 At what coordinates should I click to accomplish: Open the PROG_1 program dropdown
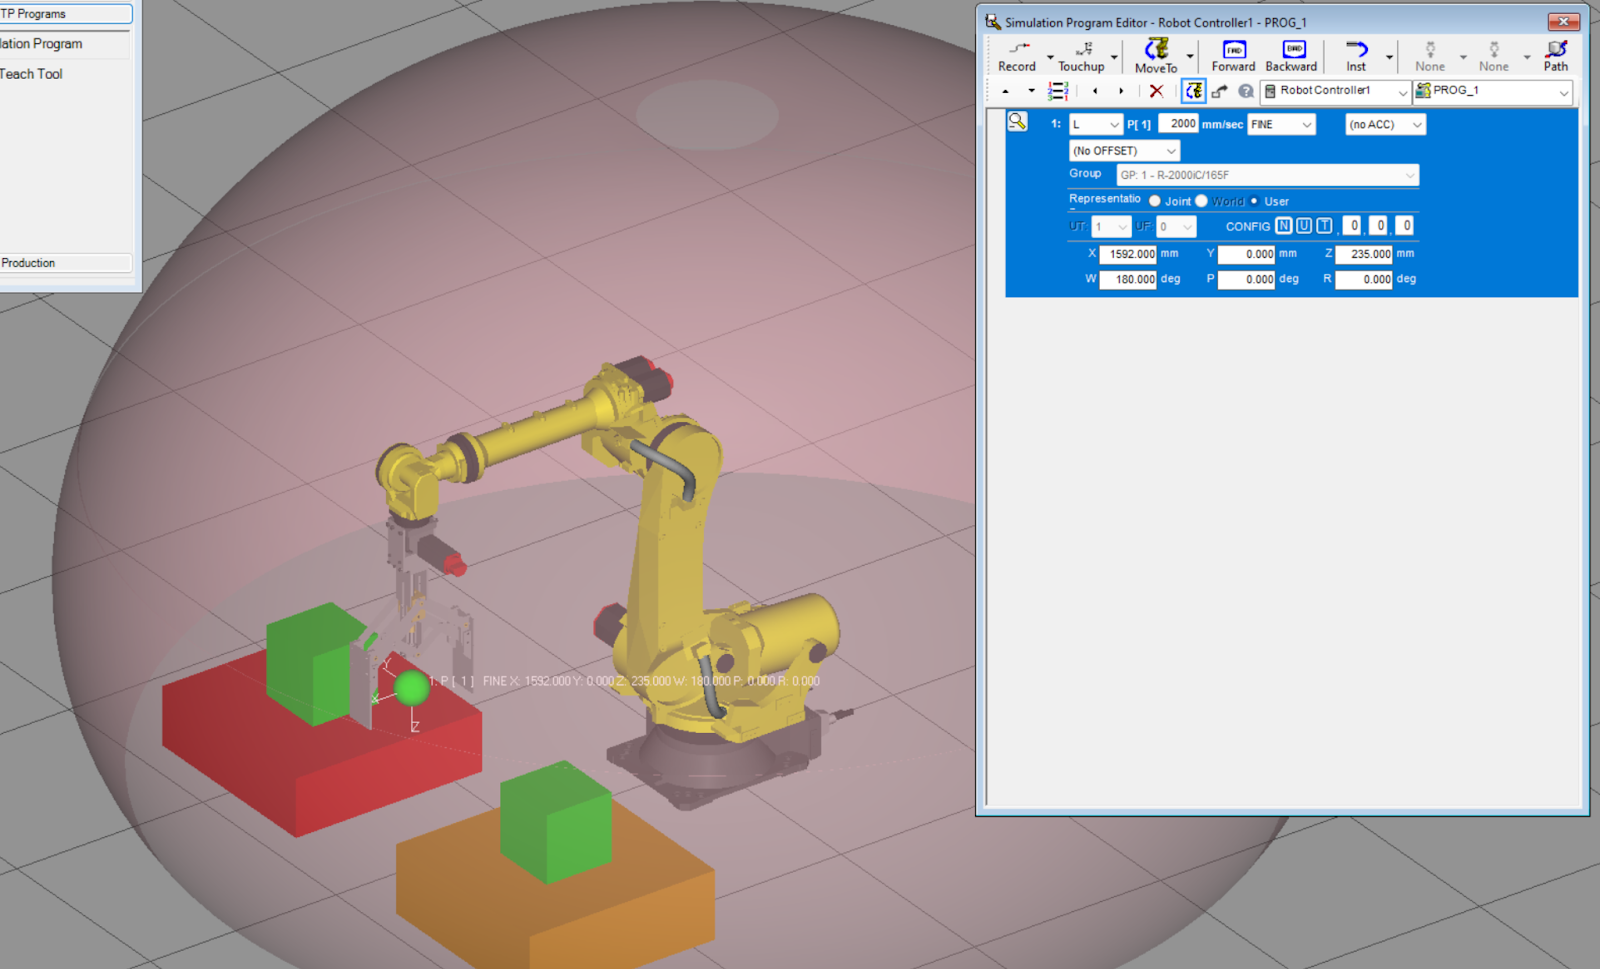pyautogui.click(x=1493, y=91)
